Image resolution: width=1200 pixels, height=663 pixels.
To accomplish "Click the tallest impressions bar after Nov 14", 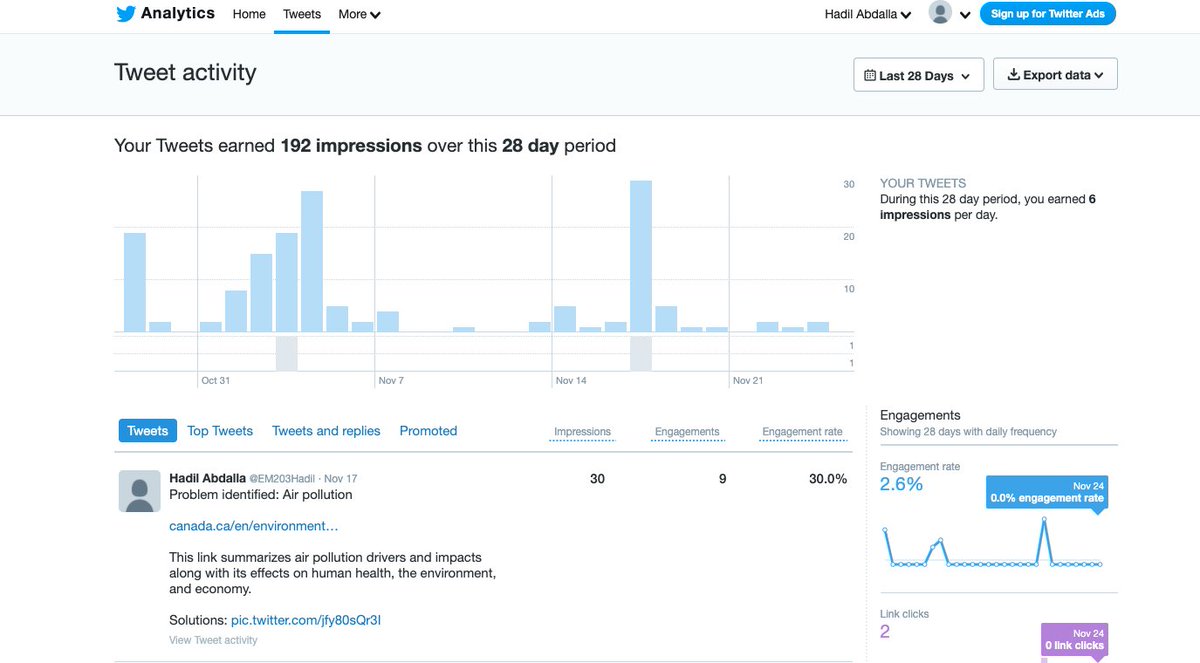I will [641, 256].
